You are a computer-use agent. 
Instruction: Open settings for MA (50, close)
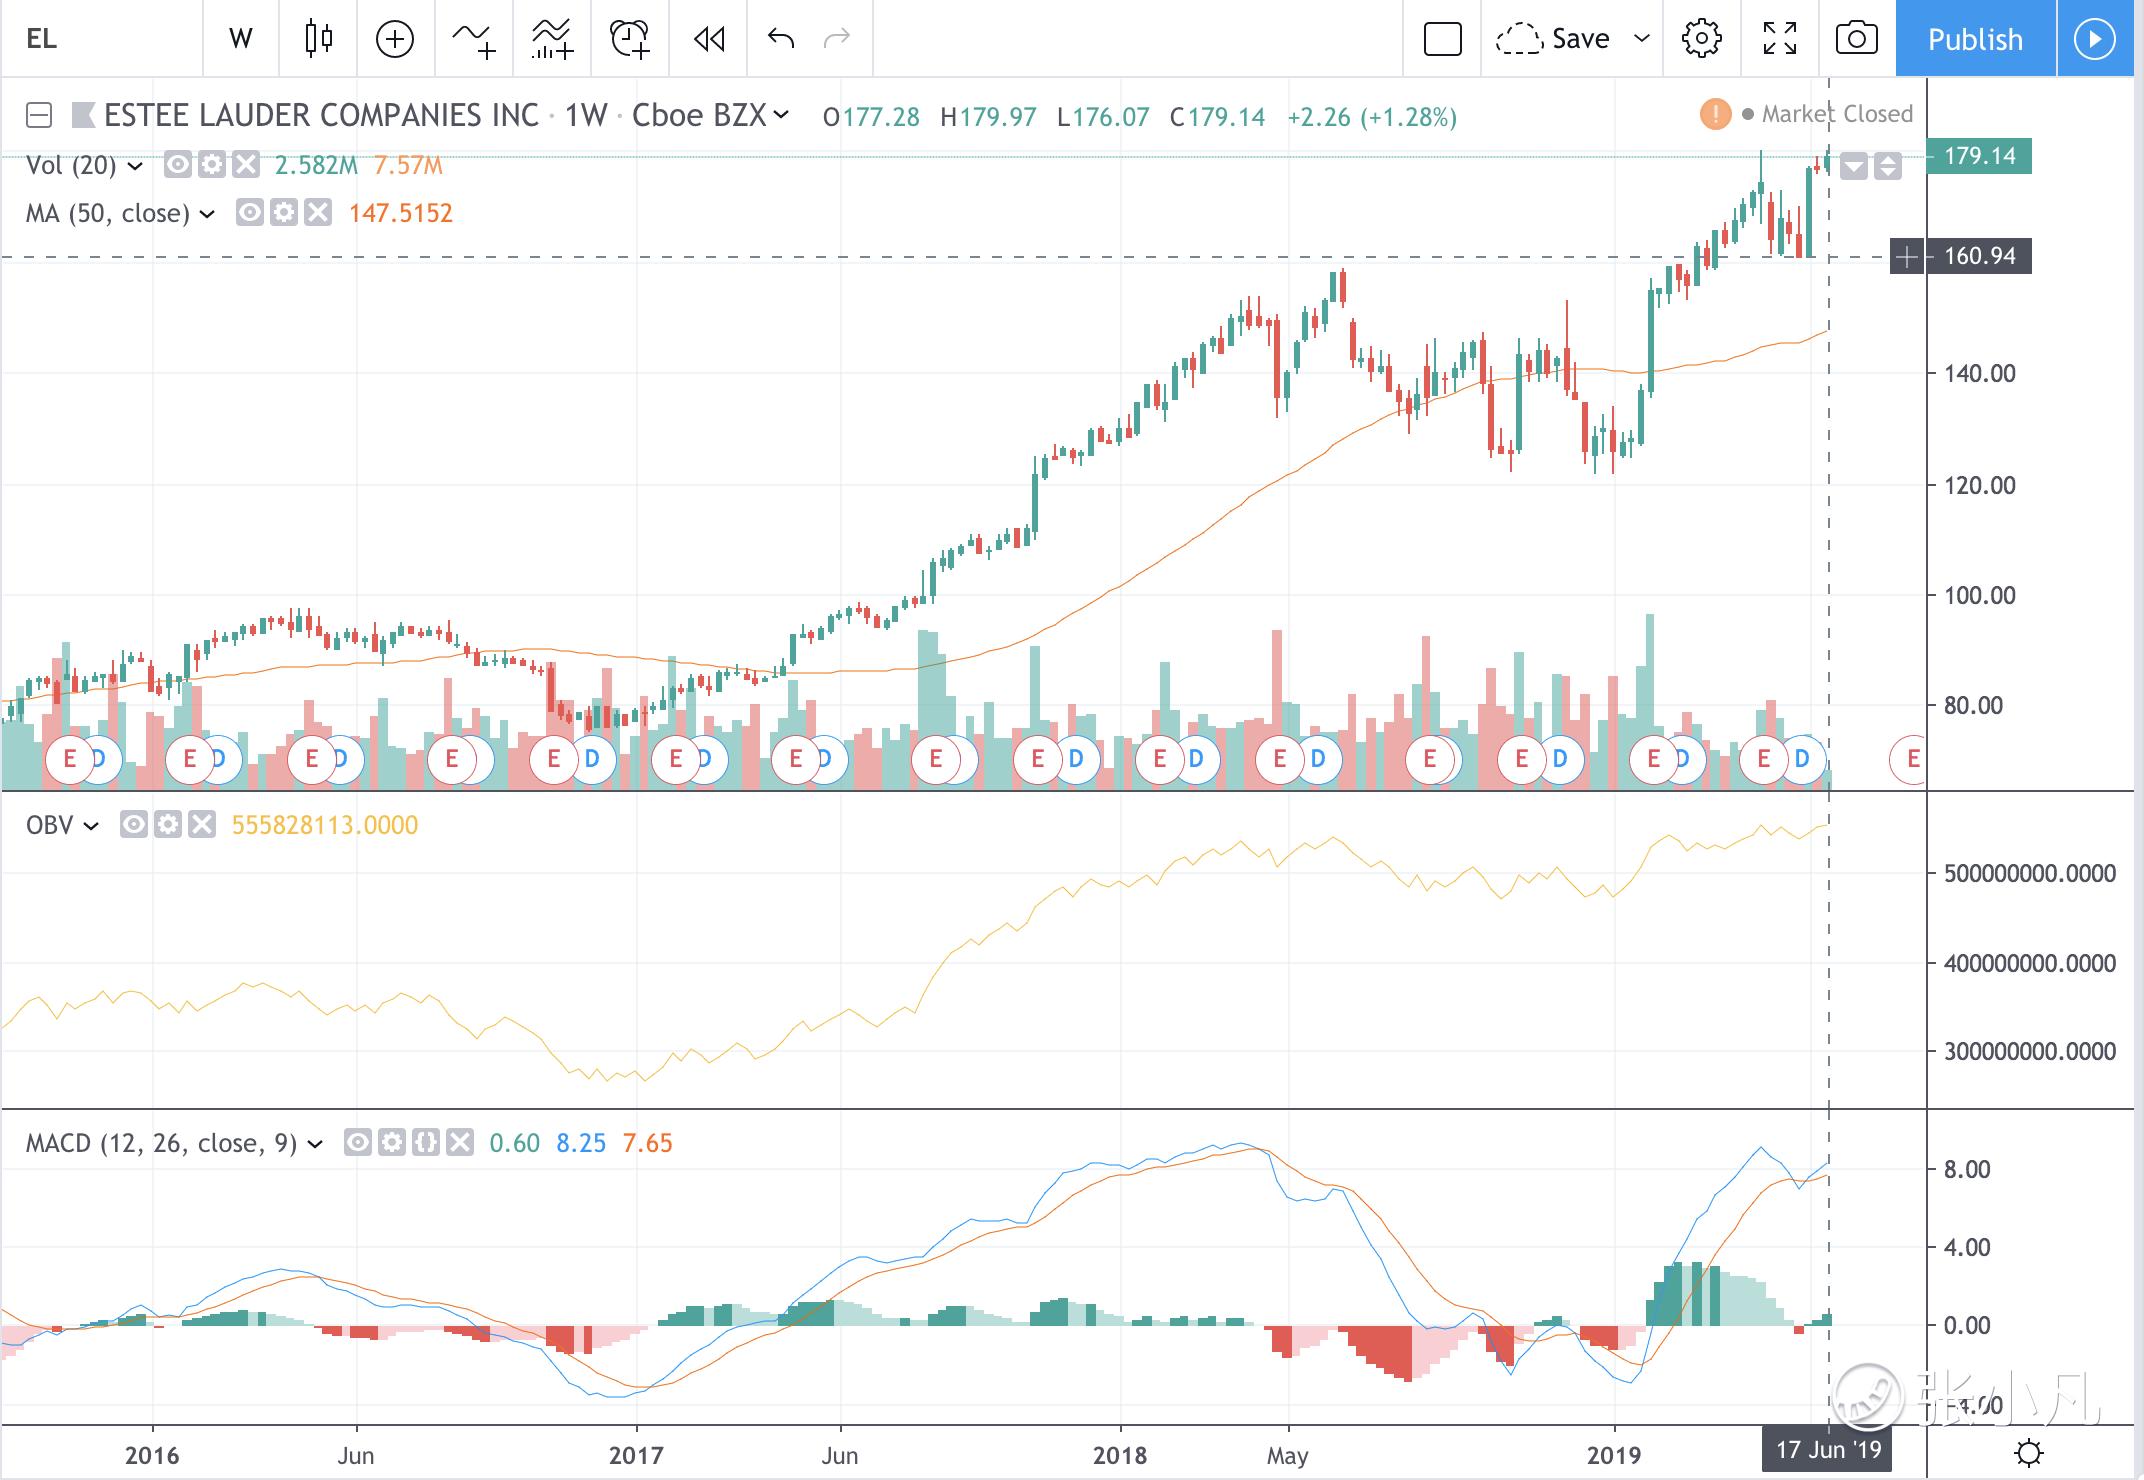point(284,213)
